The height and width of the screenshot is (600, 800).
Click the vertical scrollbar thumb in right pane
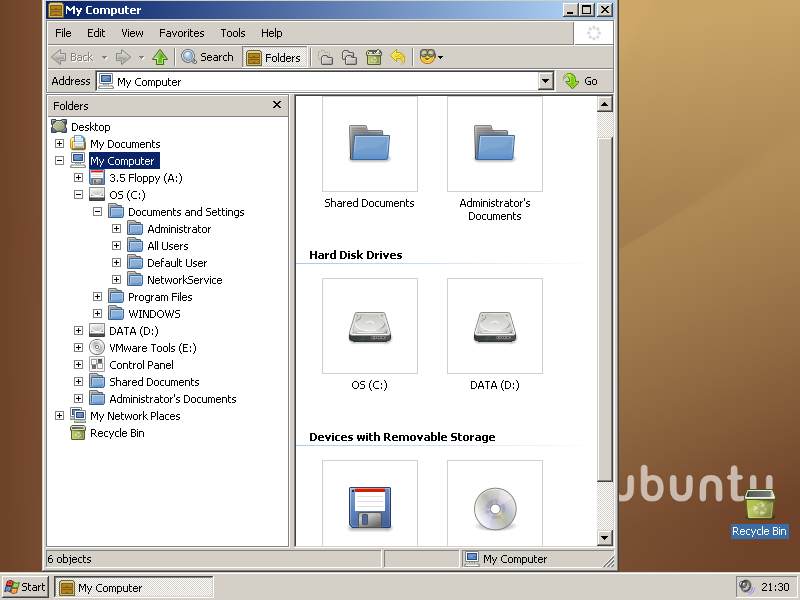(x=605, y=309)
